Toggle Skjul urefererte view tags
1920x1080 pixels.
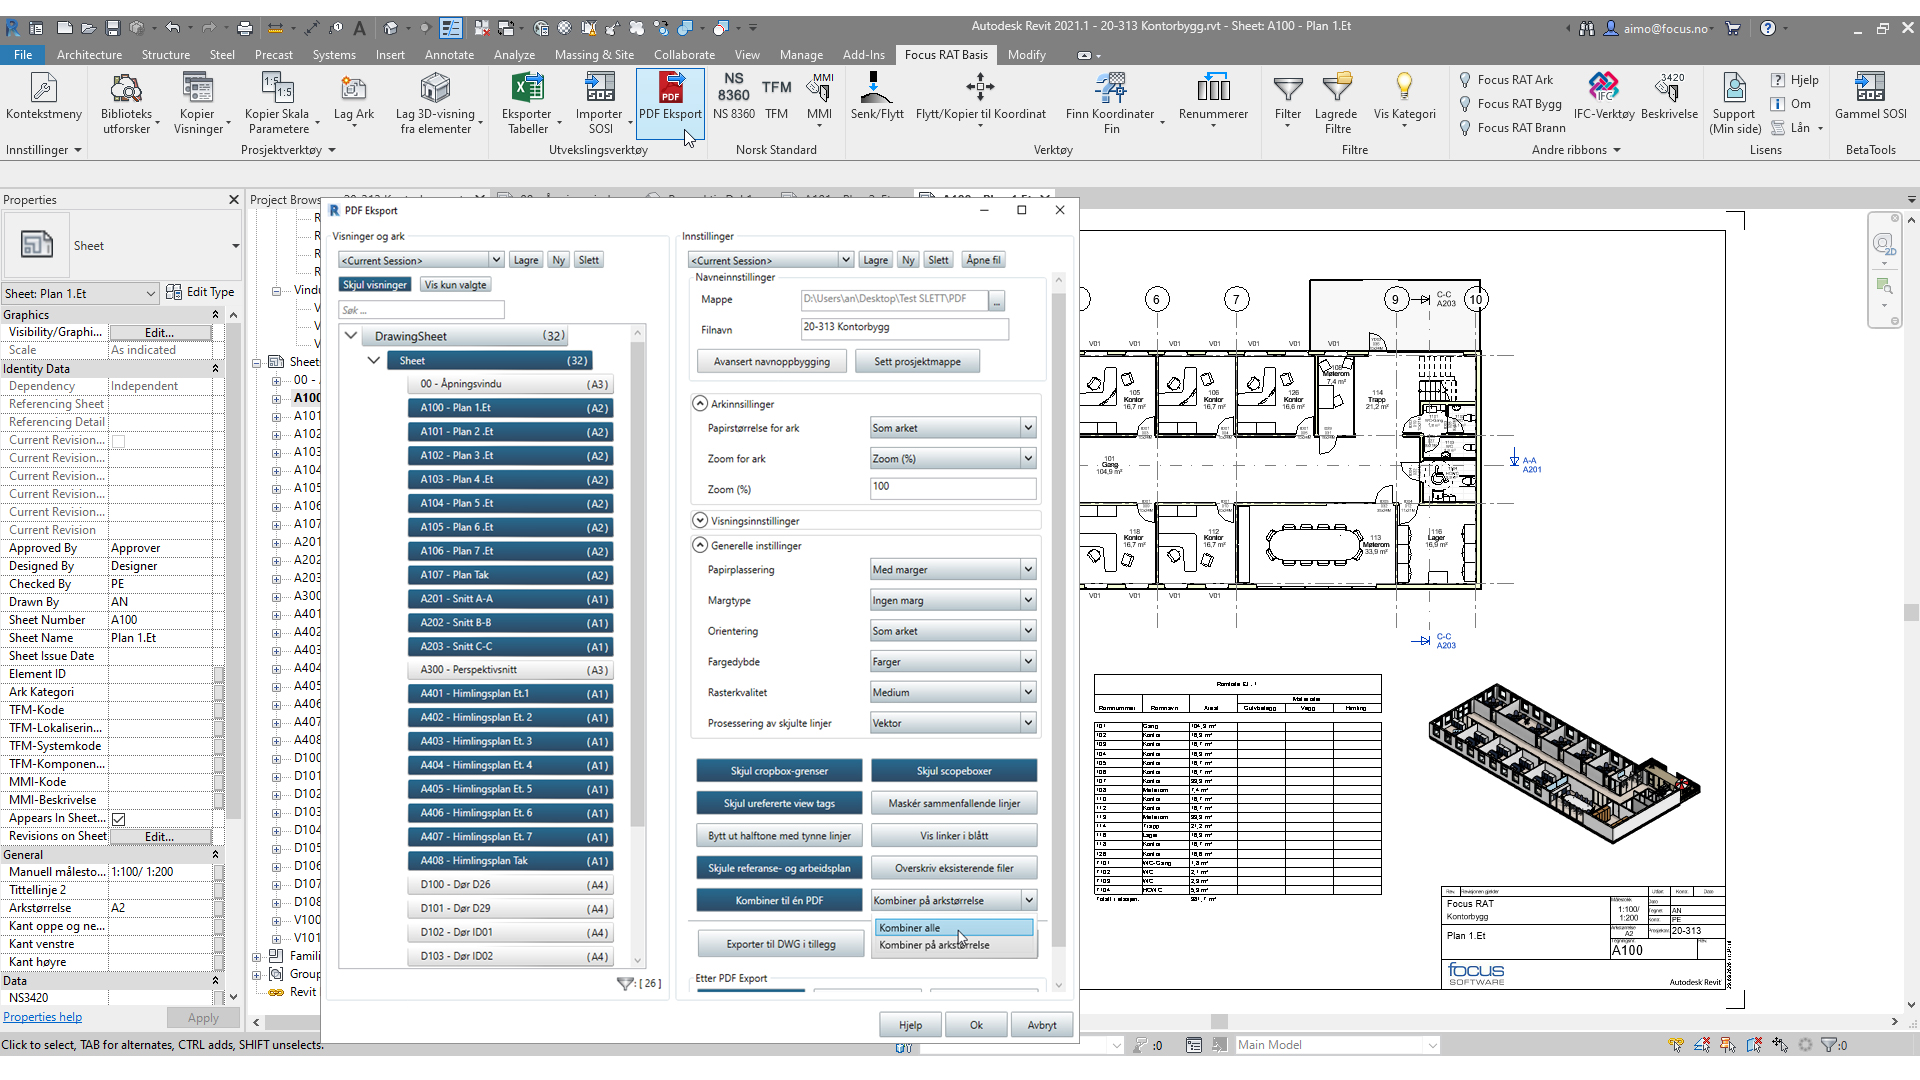tap(779, 803)
